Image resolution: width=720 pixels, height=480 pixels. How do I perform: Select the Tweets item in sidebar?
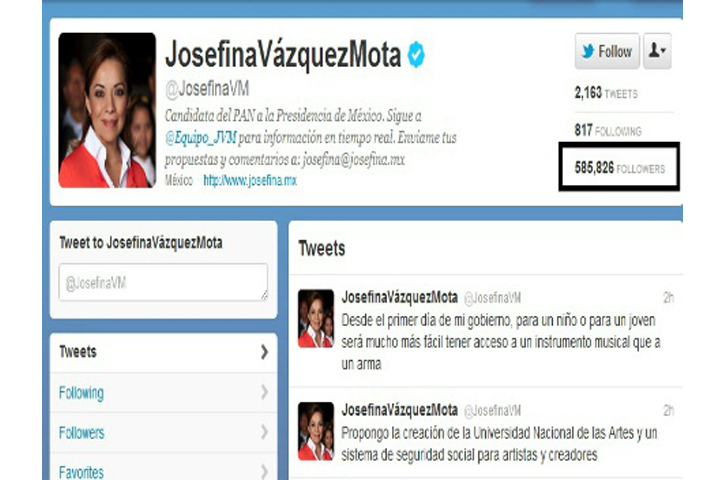coord(163,352)
